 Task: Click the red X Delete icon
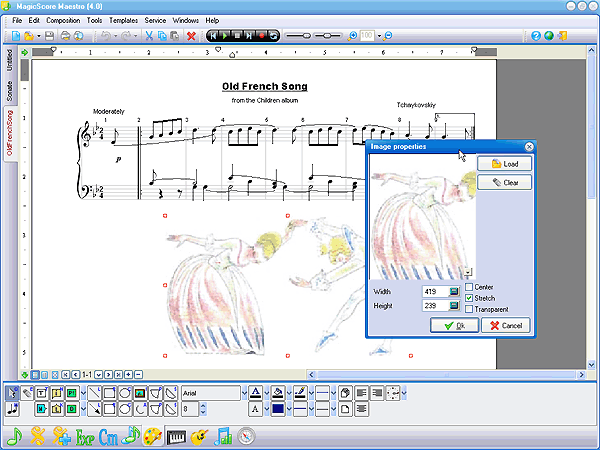point(191,36)
